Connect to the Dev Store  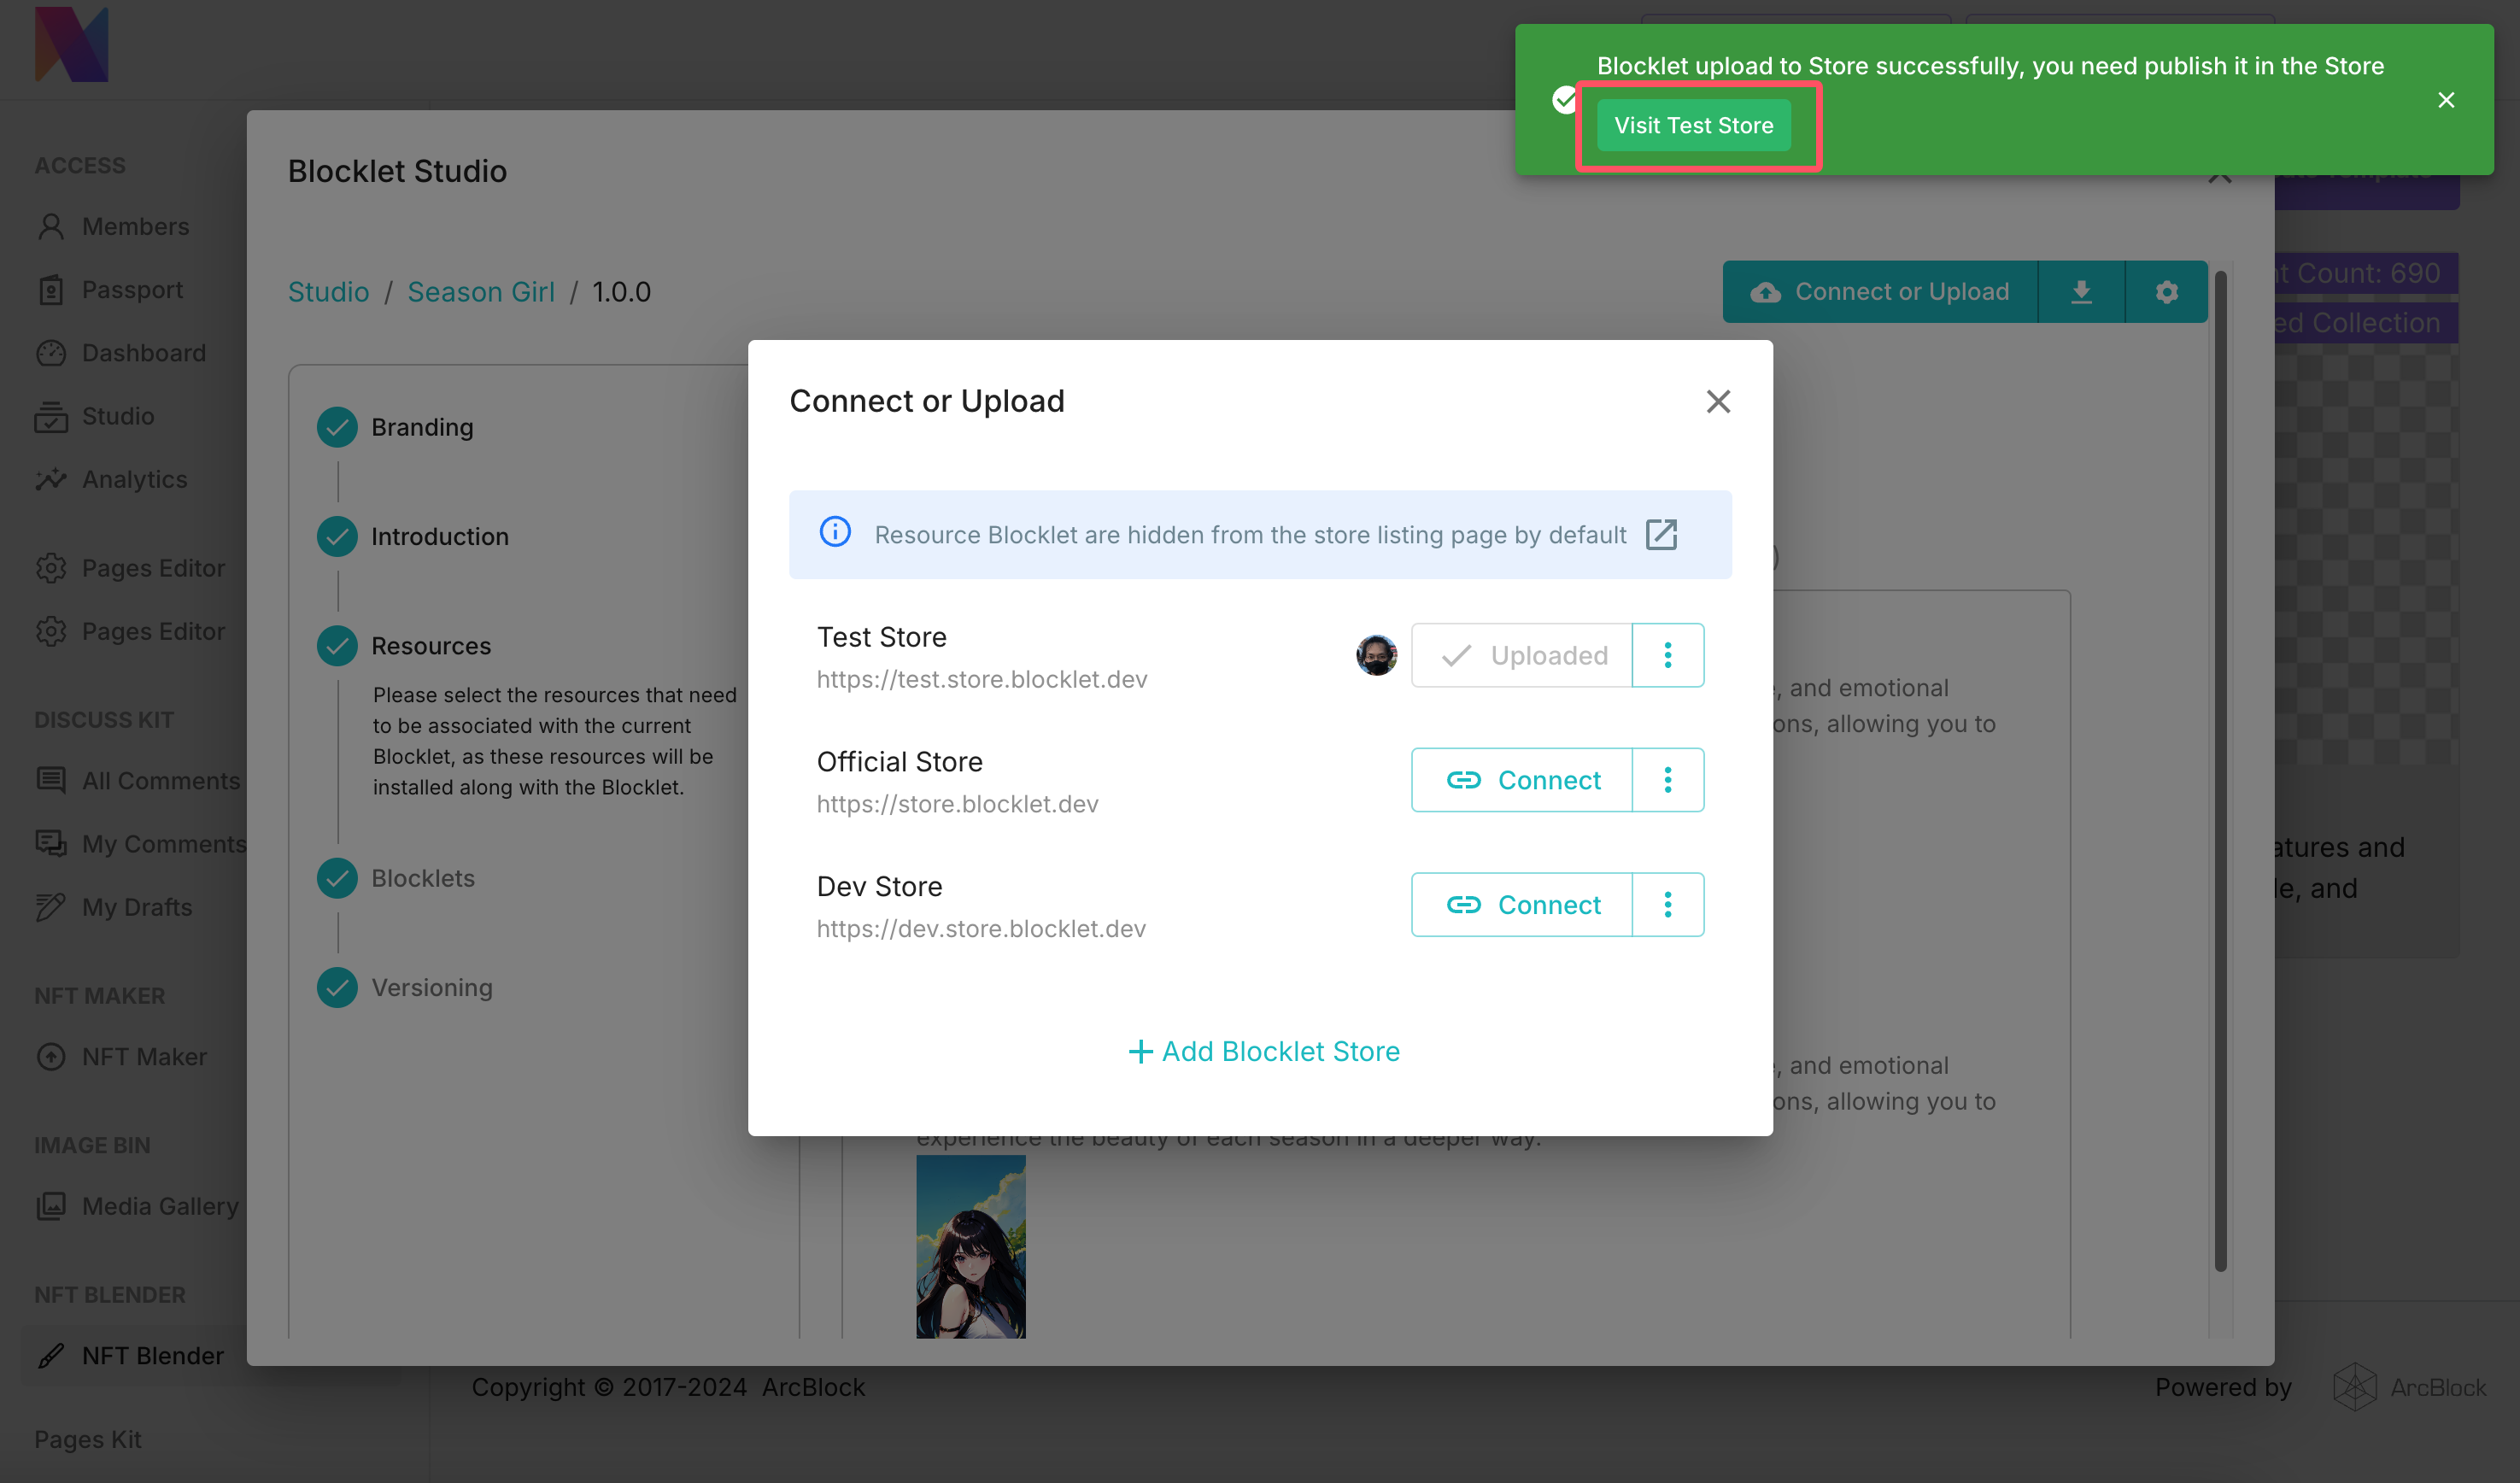coord(1522,905)
